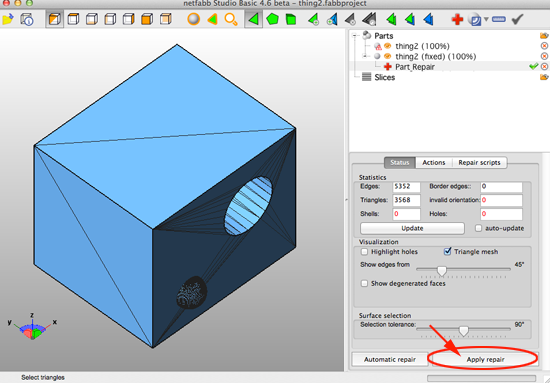This screenshot has height=383, width=550.
Task: Click the green cube shell selection icon
Action: pyautogui.click(x=291, y=19)
